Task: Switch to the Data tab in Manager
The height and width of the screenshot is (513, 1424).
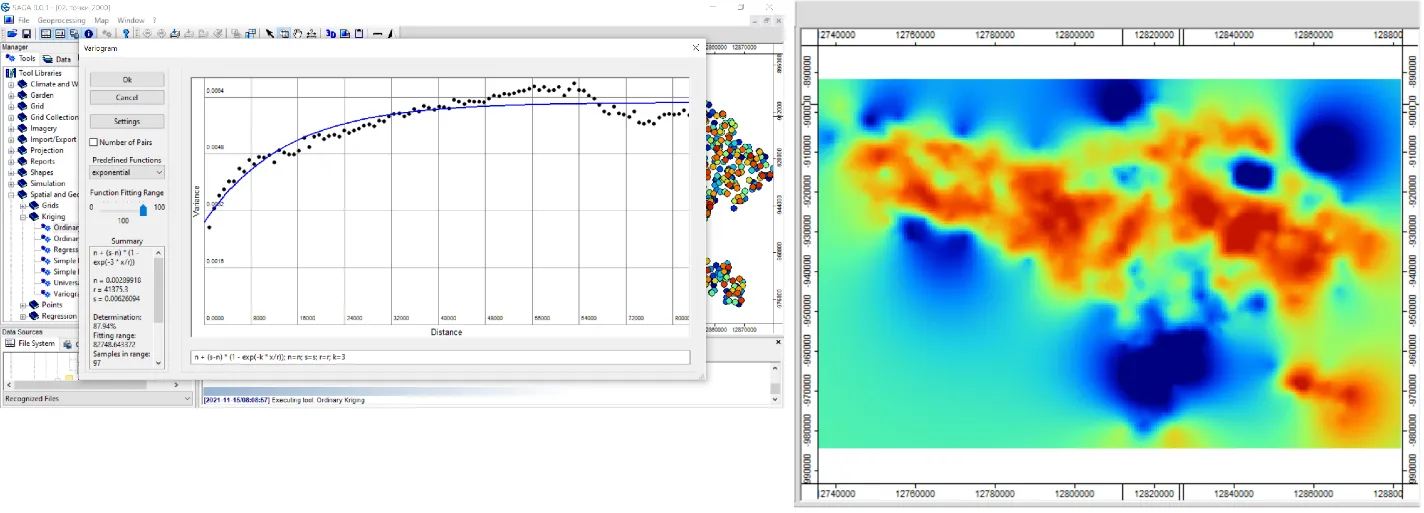Action: pyautogui.click(x=57, y=59)
